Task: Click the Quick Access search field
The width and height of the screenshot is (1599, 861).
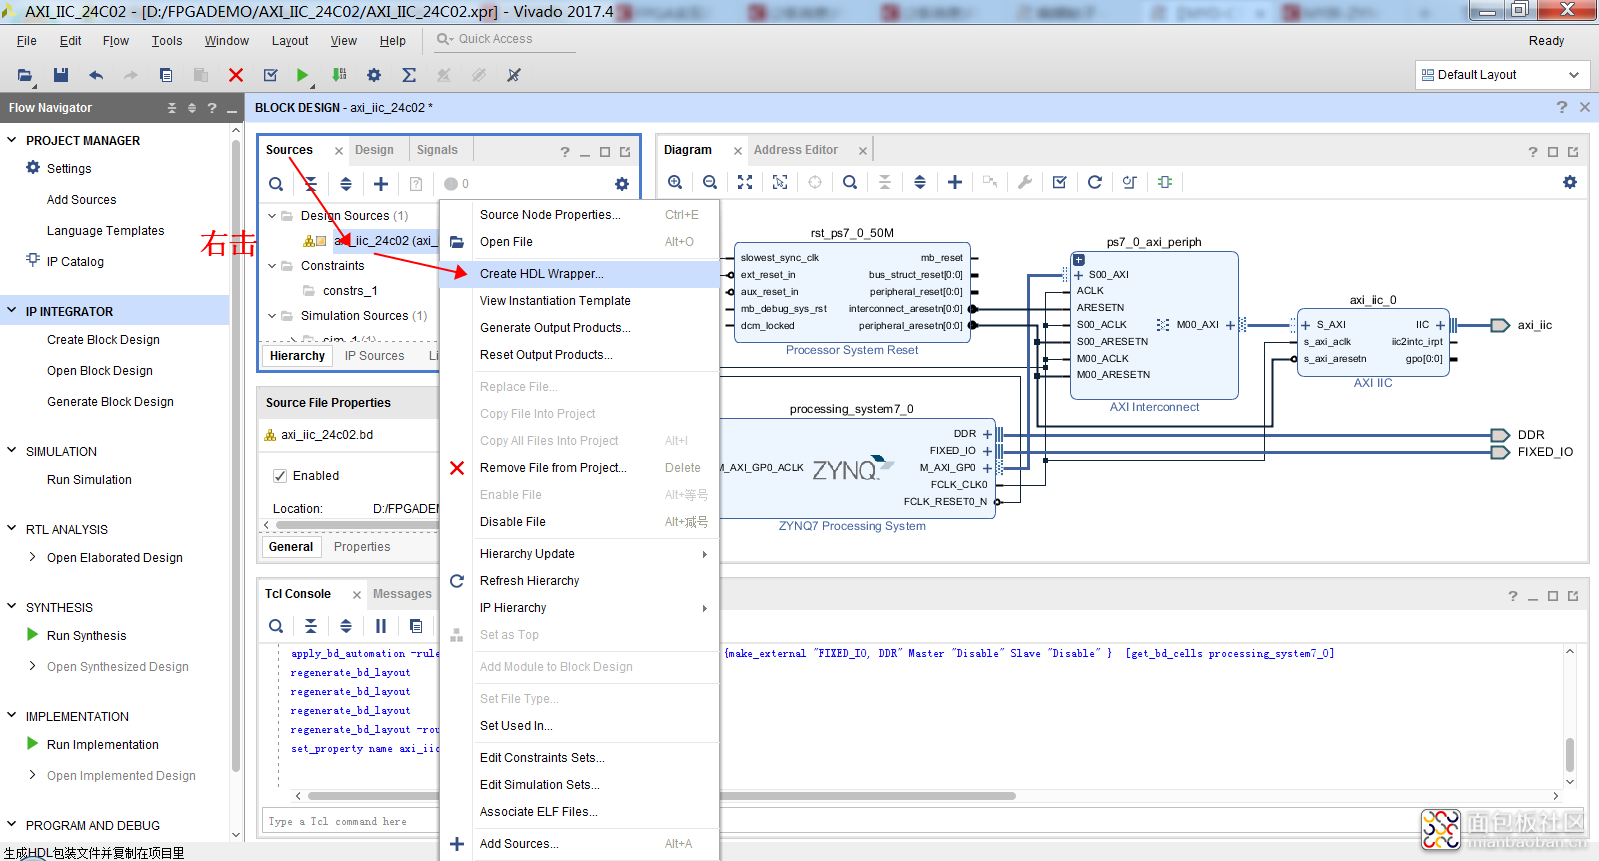Action: click(505, 39)
